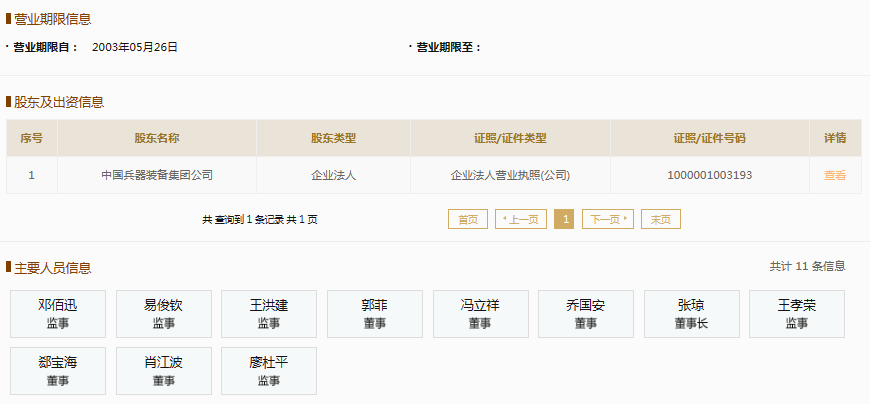Click the license number 1000001003193

709,175
